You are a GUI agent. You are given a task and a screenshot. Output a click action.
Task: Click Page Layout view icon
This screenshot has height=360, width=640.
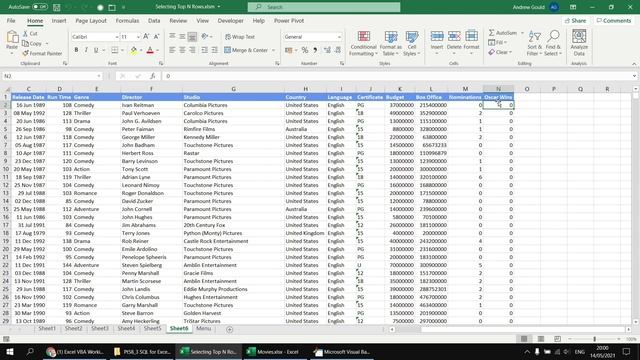coord(540,339)
